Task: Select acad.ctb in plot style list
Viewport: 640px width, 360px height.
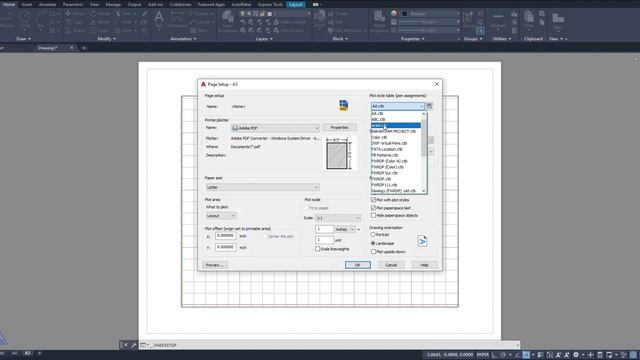Action: [396, 125]
